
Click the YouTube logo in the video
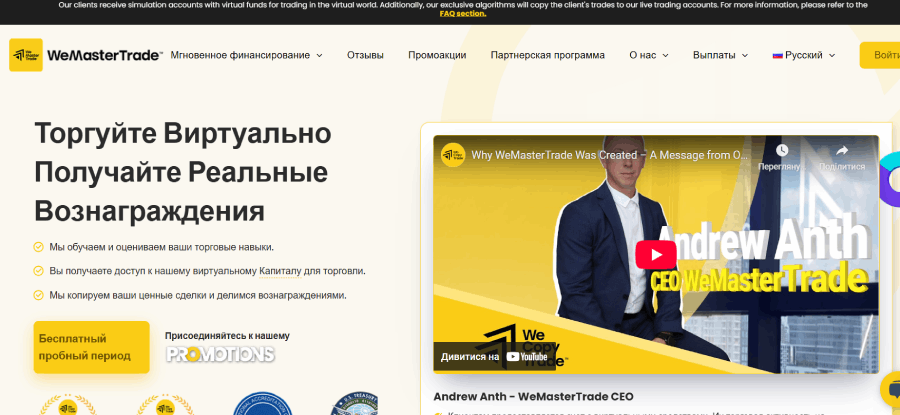pos(529,356)
